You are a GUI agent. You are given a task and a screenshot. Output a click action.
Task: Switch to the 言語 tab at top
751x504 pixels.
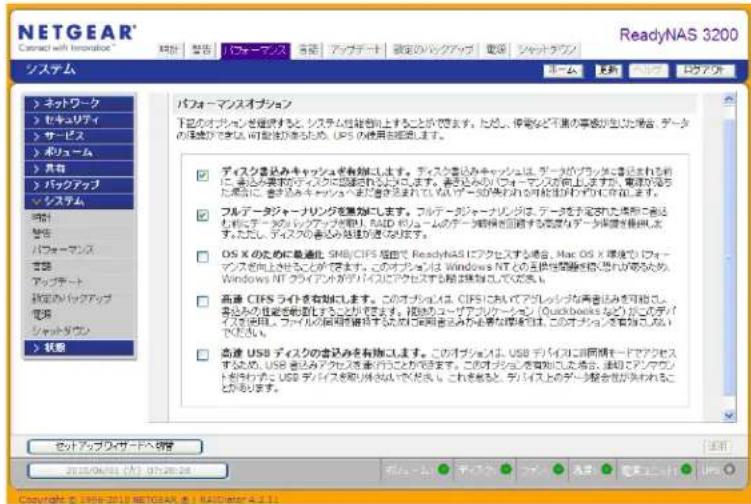(308, 49)
